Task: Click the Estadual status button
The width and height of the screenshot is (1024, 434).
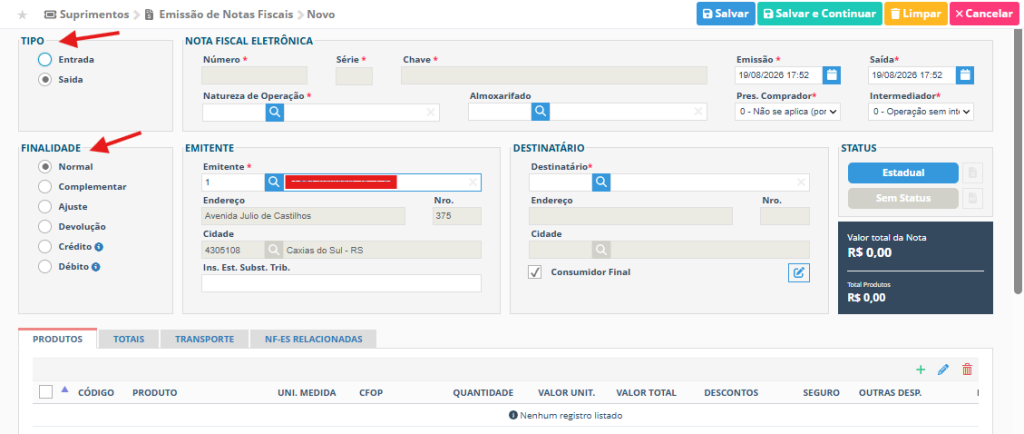Action: [903, 173]
